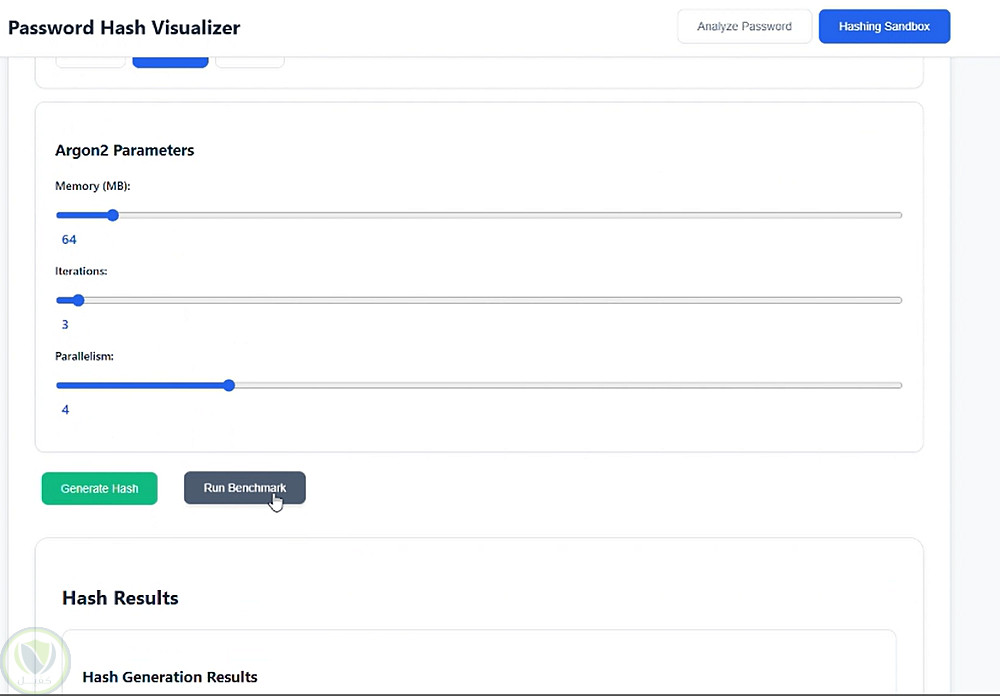Select the left partially hidden algorithm button
This screenshot has height=696, width=1000.
pos(90,62)
